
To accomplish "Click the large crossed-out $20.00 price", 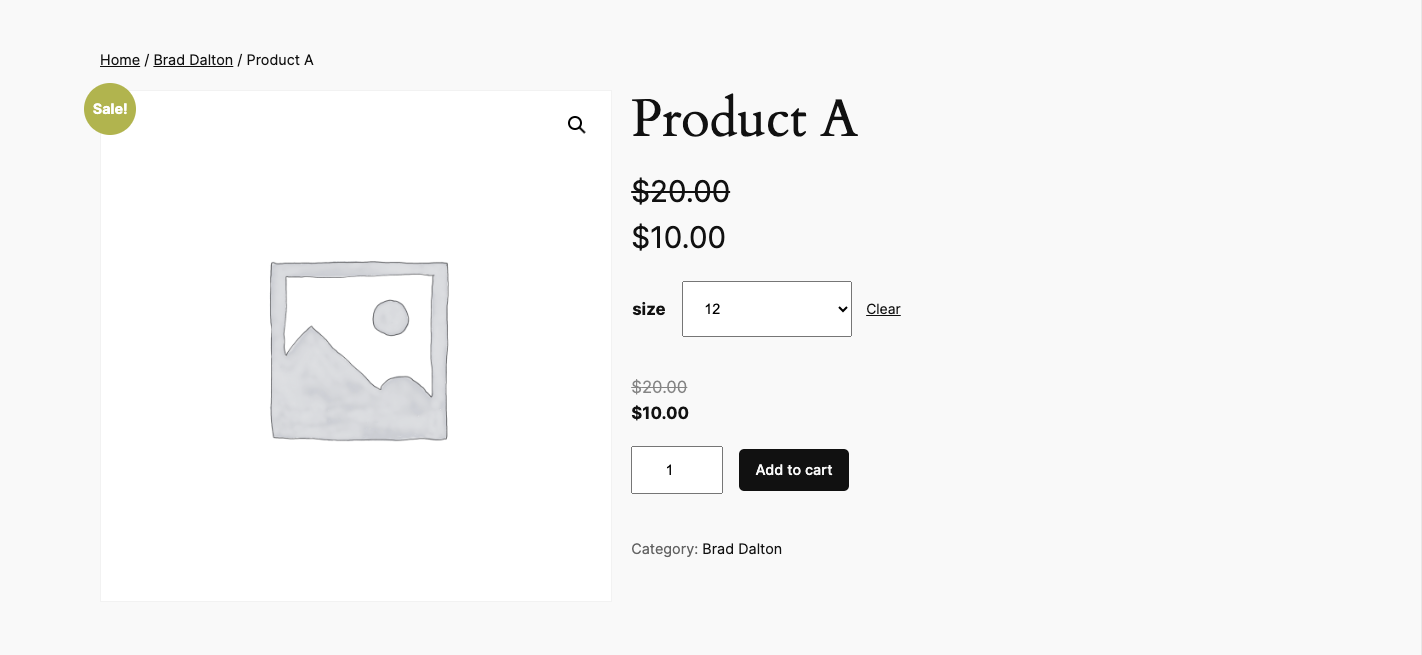I will [x=681, y=191].
